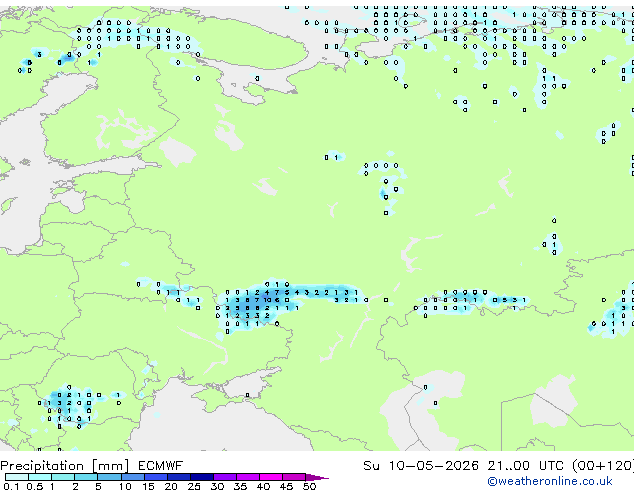Click the 'ECMWF' model label
634x490 pixels.
[161, 466]
